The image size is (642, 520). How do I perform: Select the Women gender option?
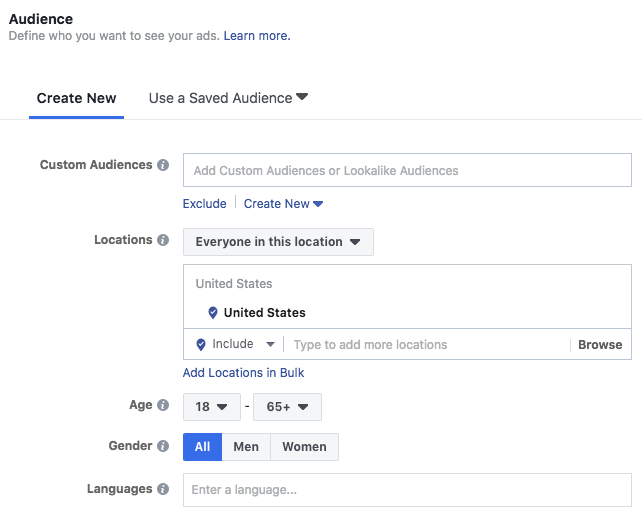click(305, 447)
